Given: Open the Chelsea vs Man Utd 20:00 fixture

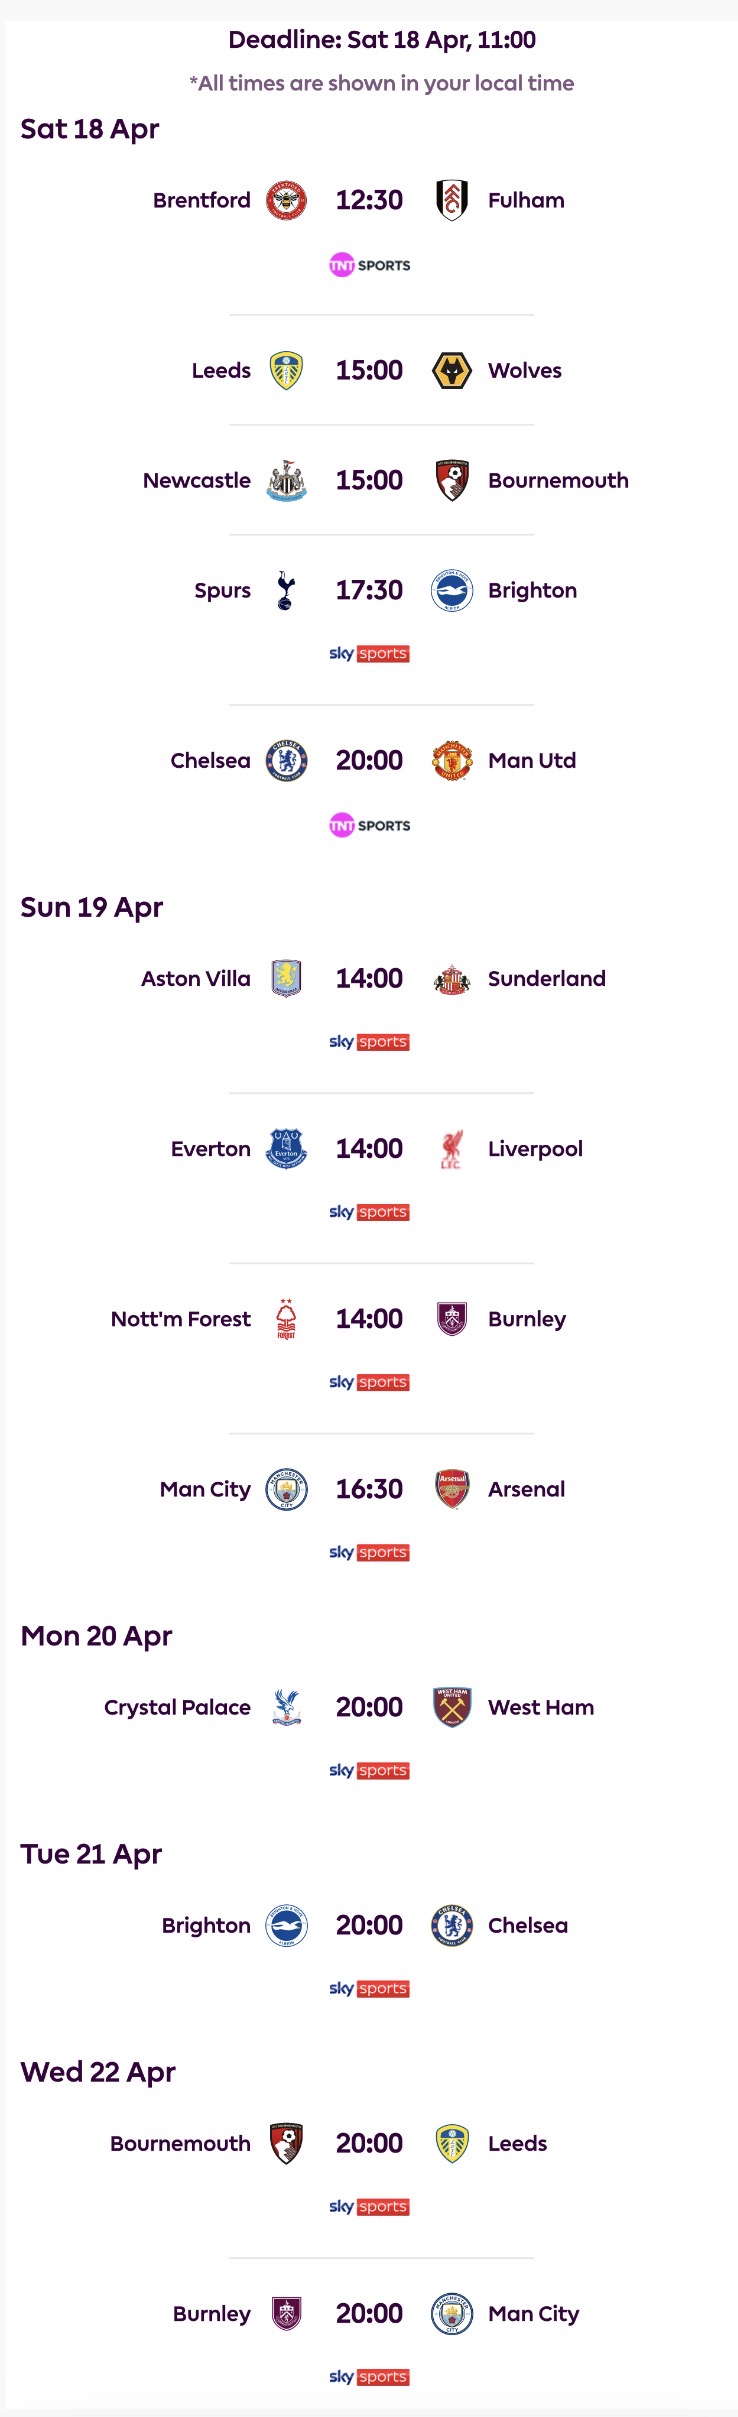Looking at the screenshot, I should [x=369, y=761].
